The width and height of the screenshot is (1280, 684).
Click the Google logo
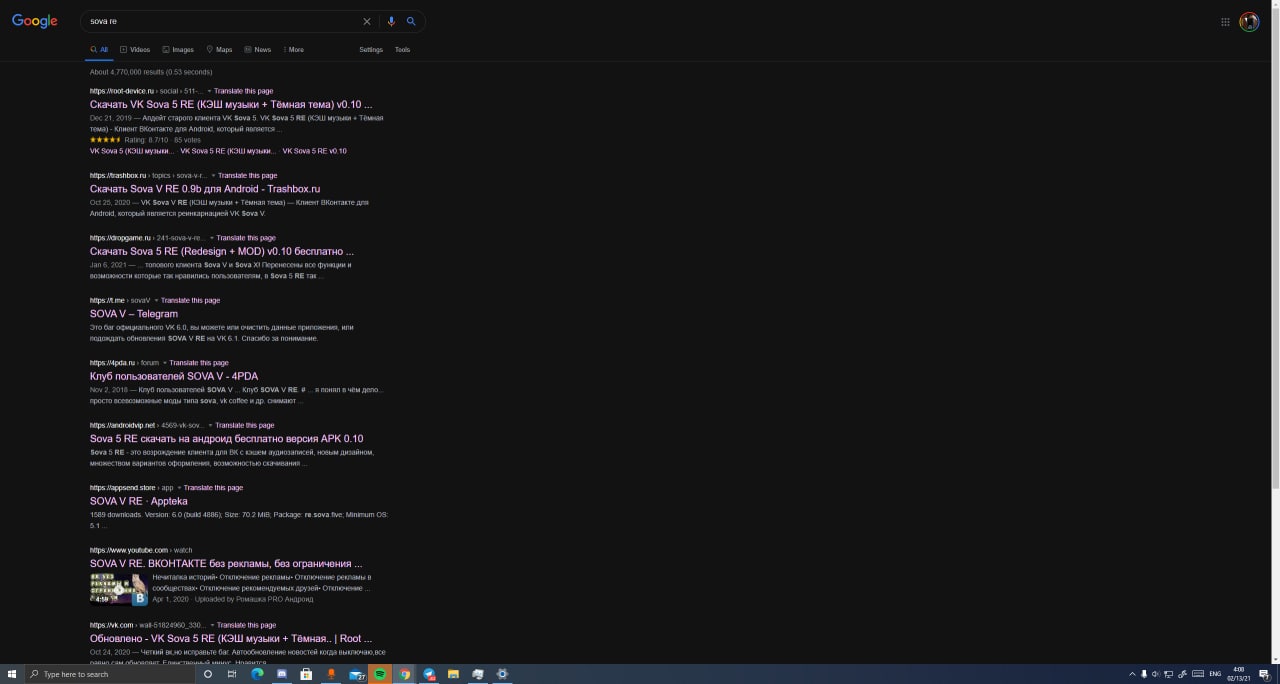pyautogui.click(x=35, y=21)
